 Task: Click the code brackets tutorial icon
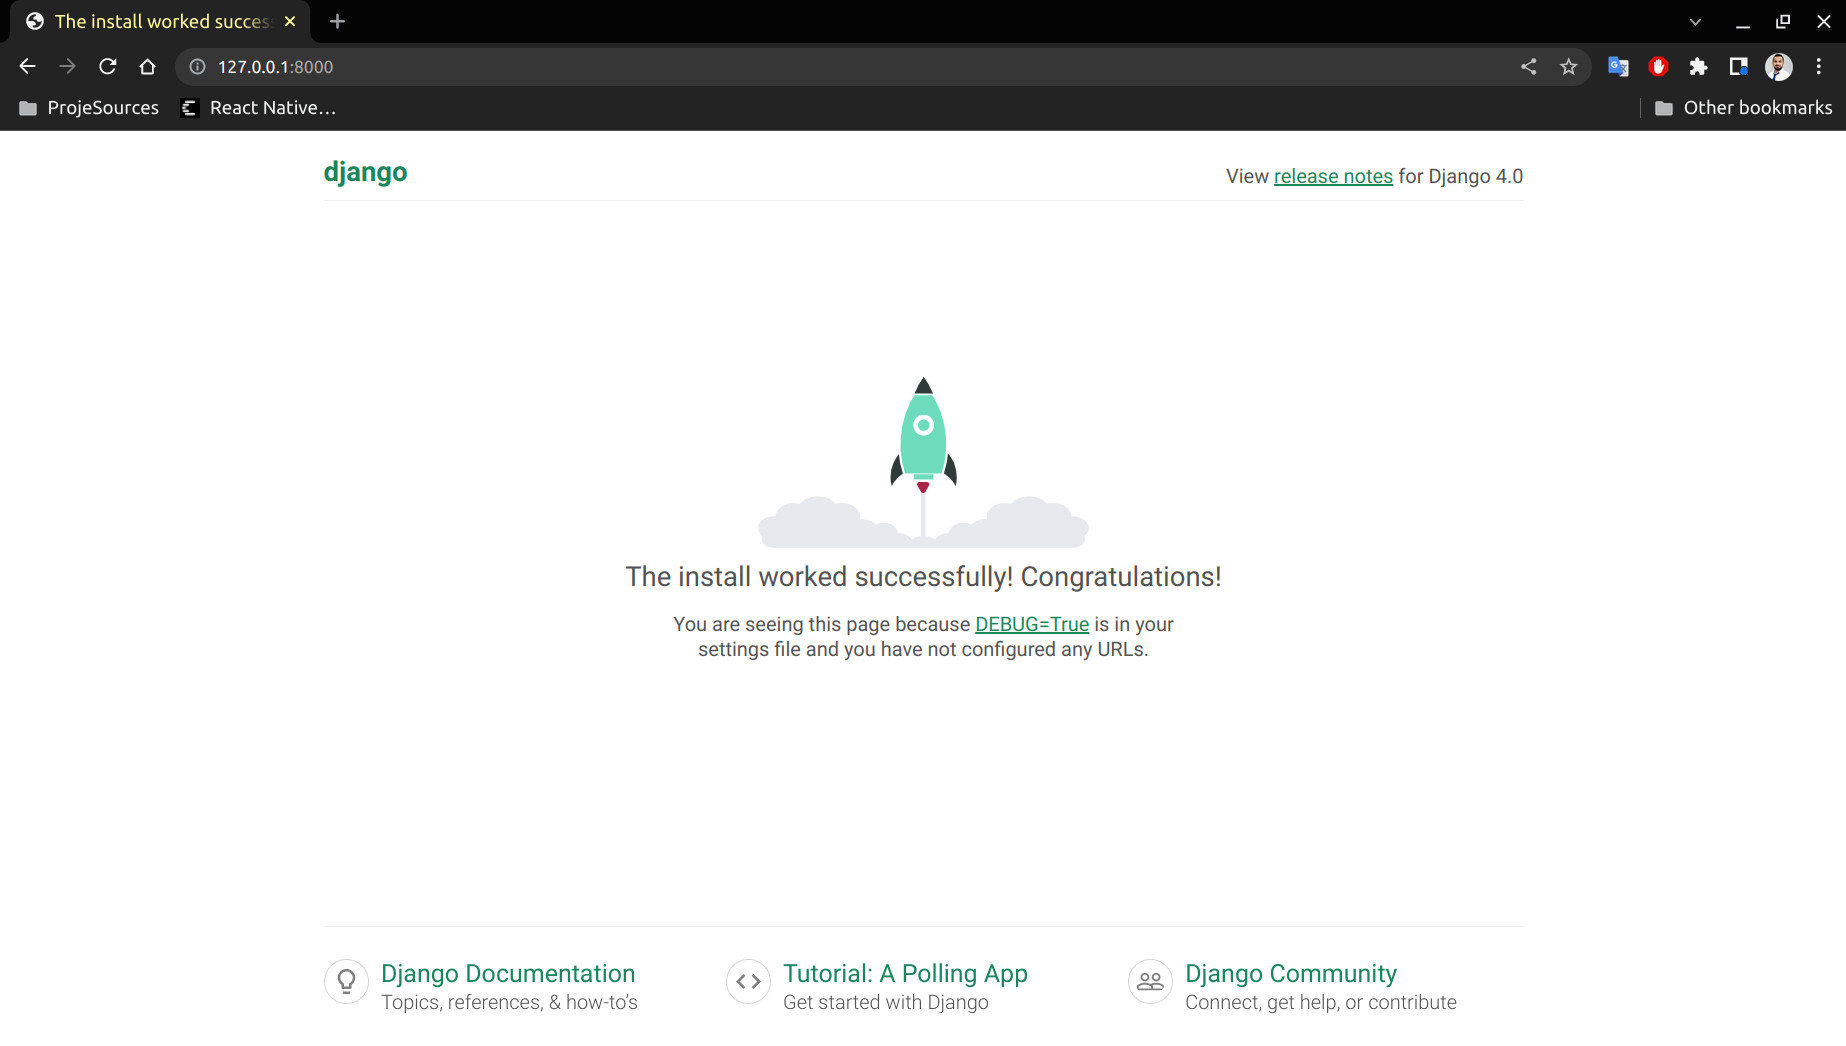pyautogui.click(x=748, y=982)
